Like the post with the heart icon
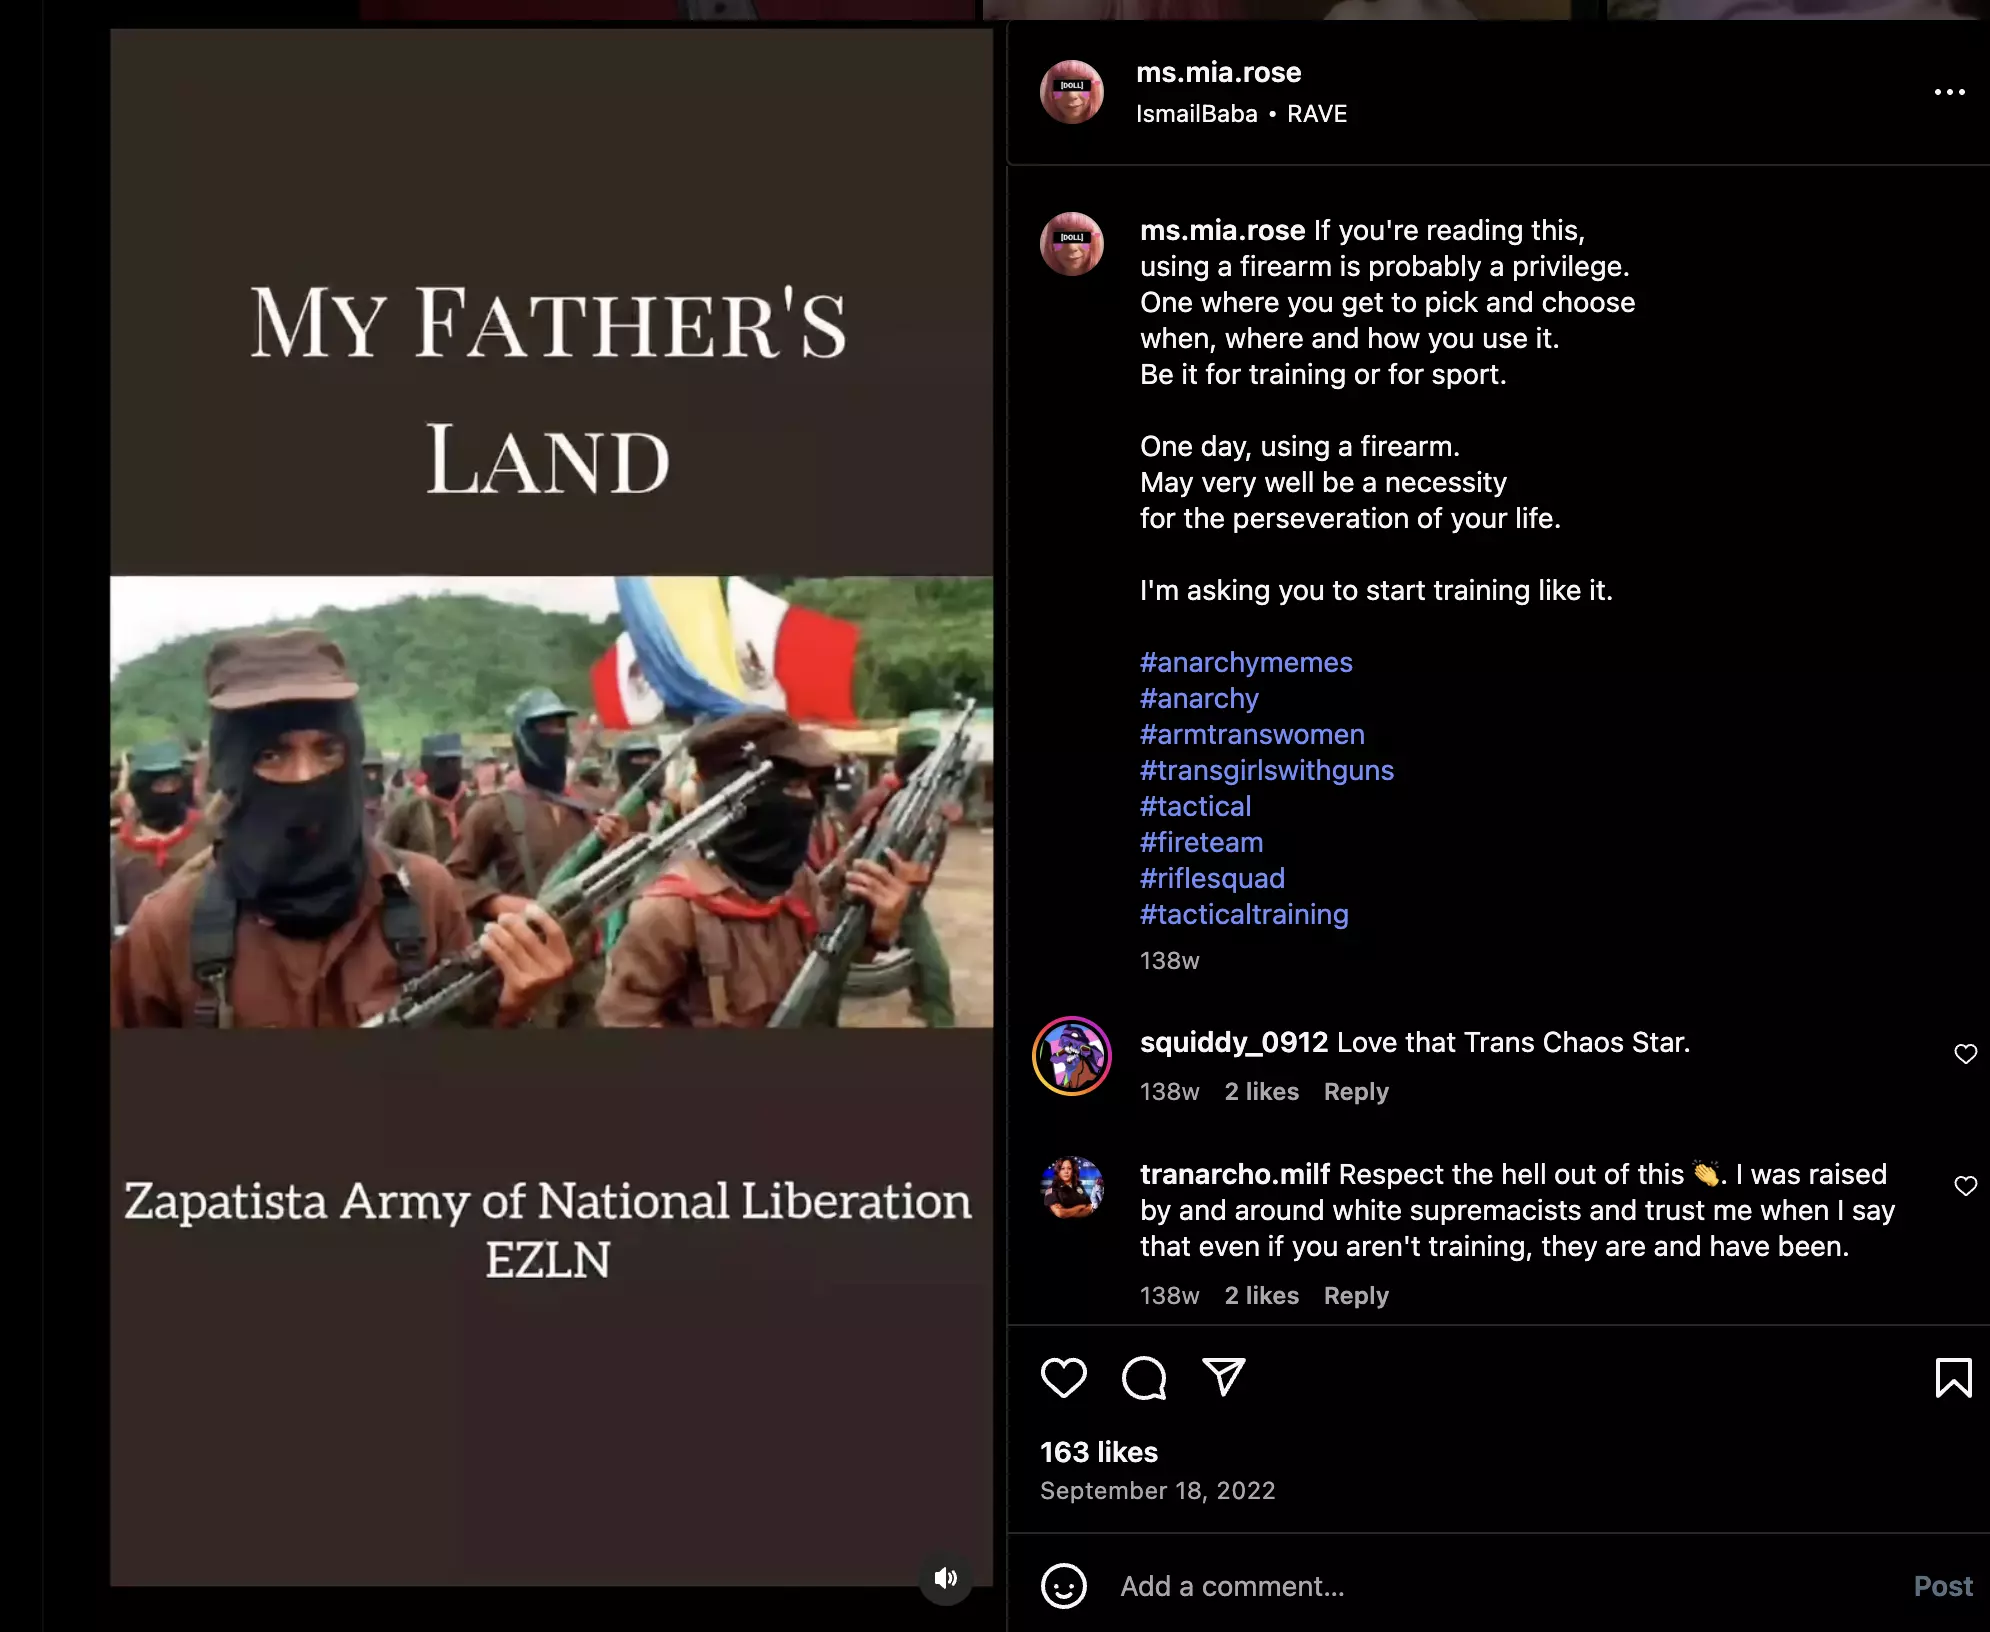The image size is (1990, 1632). pos(1063,1378)
